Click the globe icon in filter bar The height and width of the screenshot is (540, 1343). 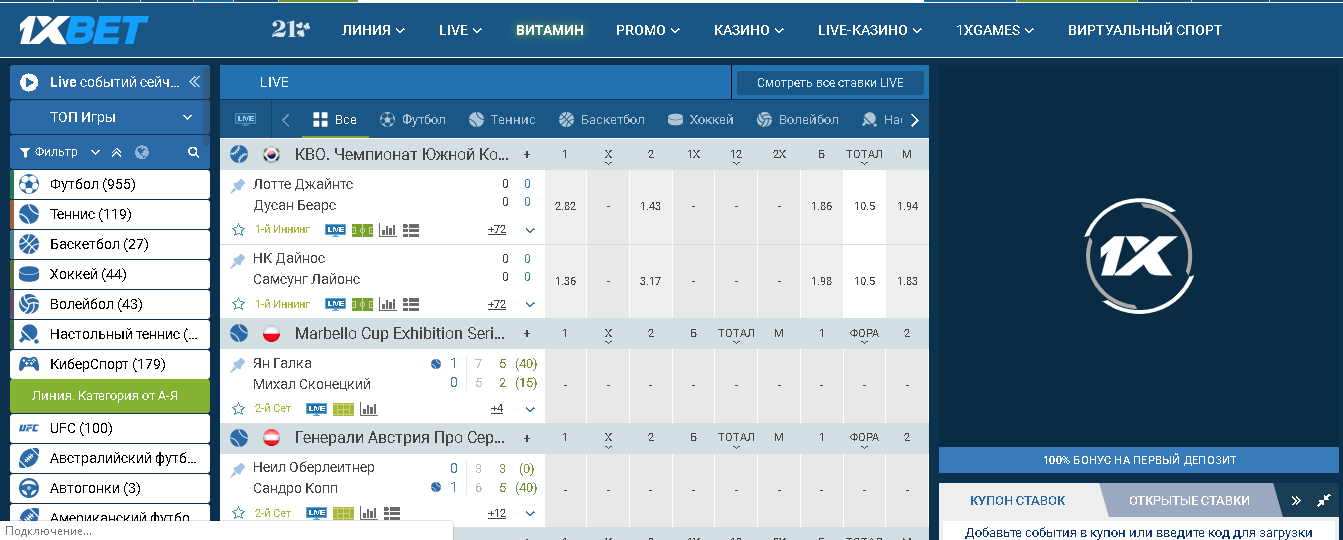142,153
